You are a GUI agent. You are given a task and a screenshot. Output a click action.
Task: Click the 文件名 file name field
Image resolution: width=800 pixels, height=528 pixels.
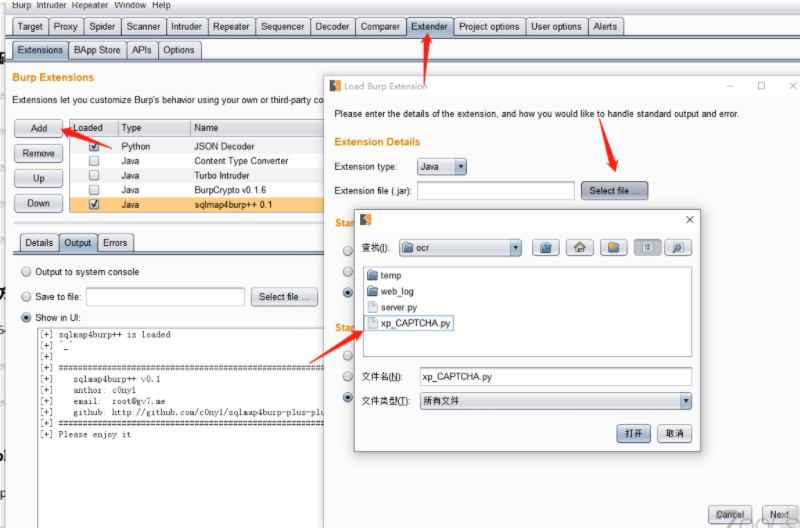556,376
